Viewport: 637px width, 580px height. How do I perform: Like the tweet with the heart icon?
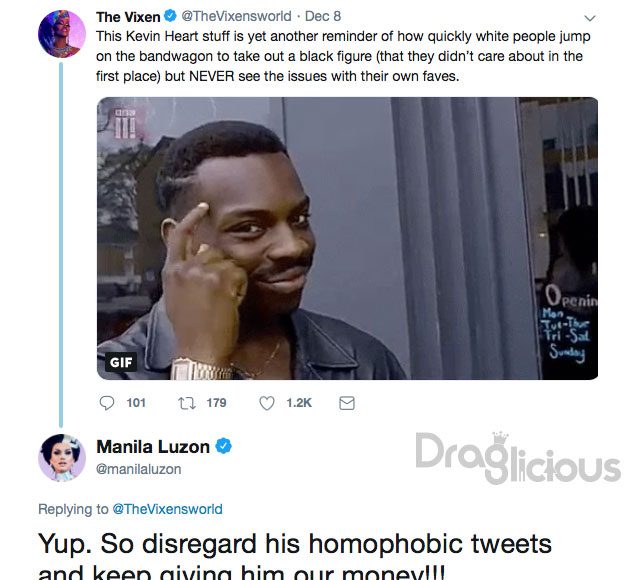coord(267,403)
